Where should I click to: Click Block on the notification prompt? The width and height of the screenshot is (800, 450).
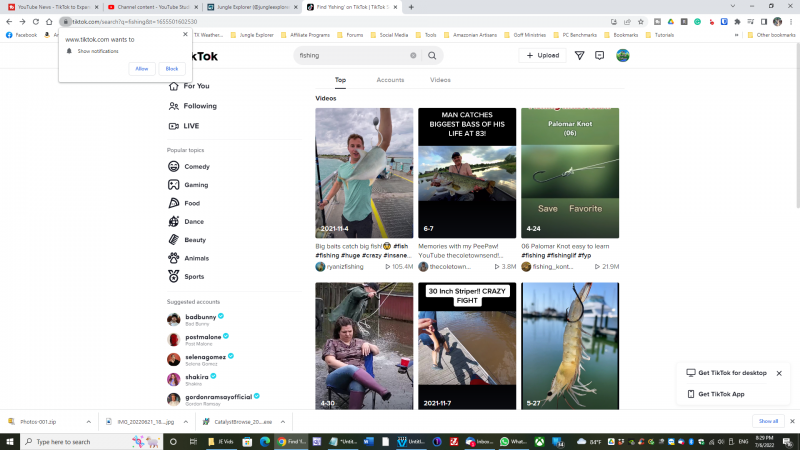coord(171,69)
